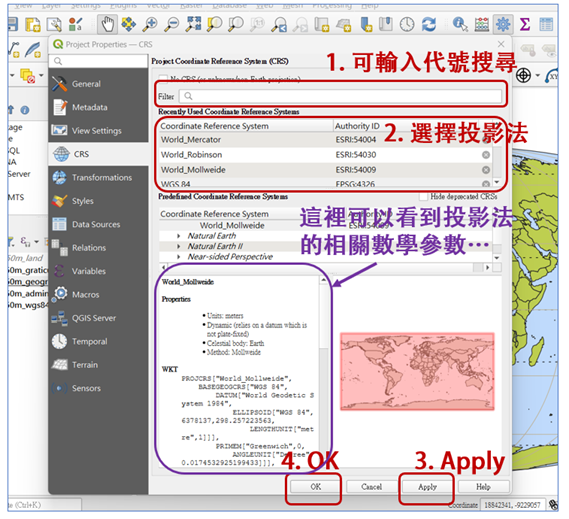Viewport: 569px width, 519px height.
Task: Click the Zoom Next icon
Action: coord(300,25)
